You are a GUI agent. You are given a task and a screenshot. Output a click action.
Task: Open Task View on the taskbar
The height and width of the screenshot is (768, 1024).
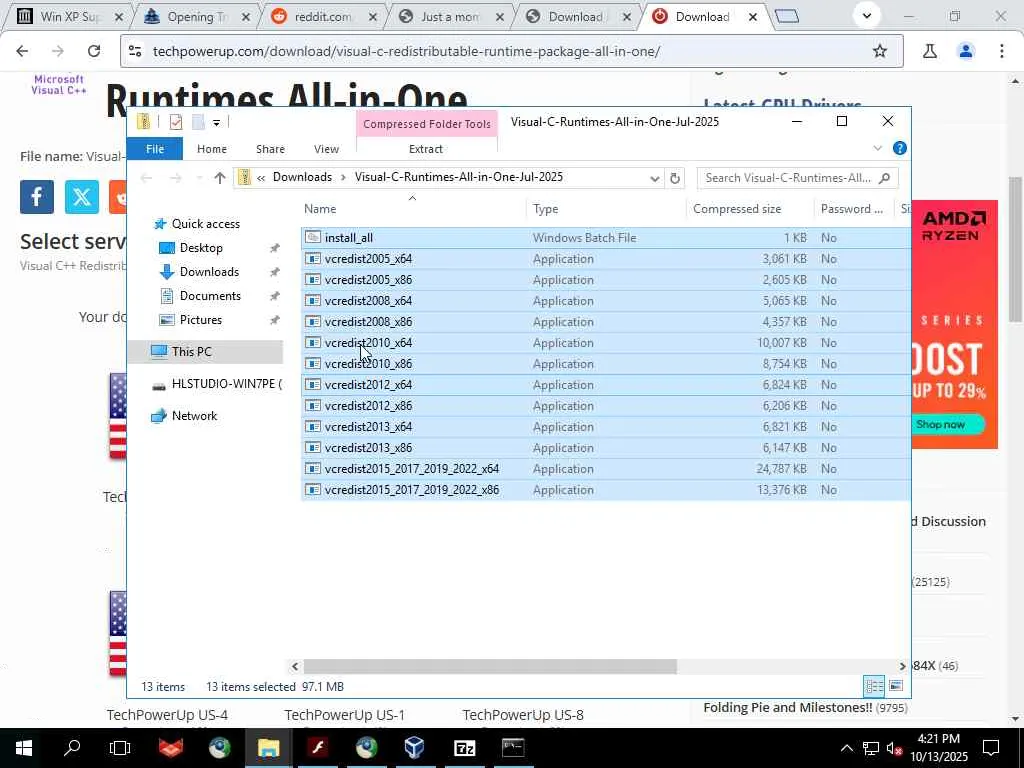(x=120, y=748)
